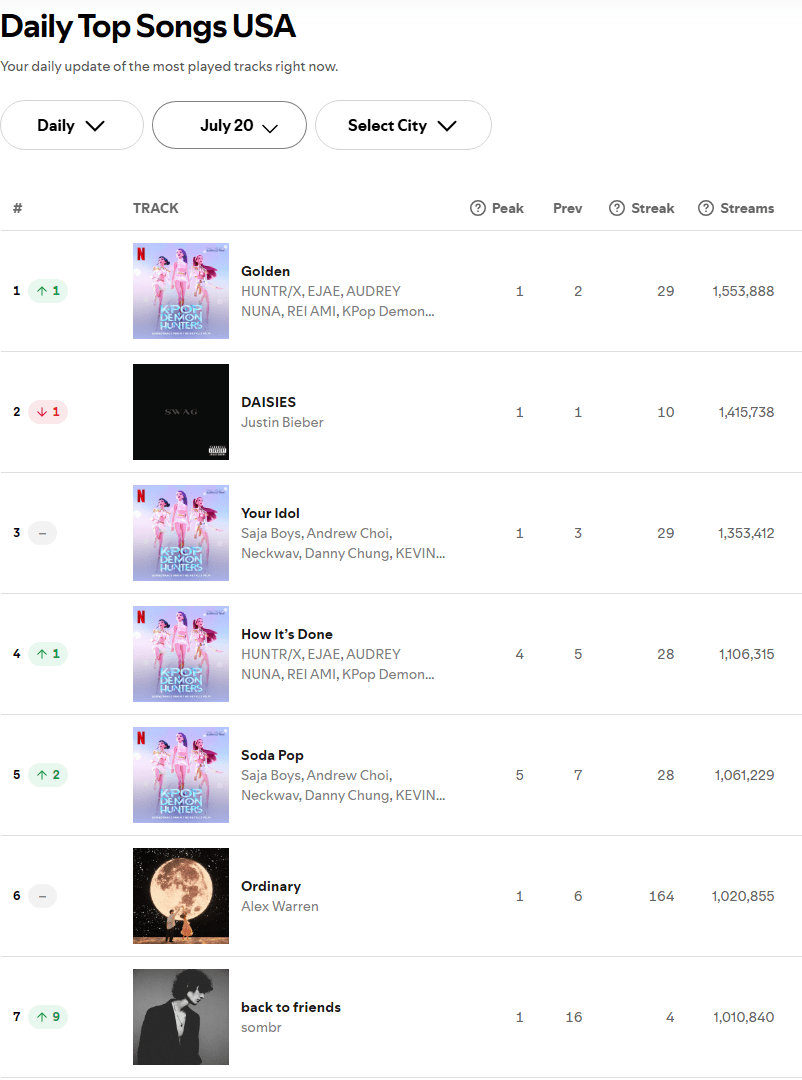Click the back to friends cover art
Screen dimensions: 802x1080
point(181,1017)
